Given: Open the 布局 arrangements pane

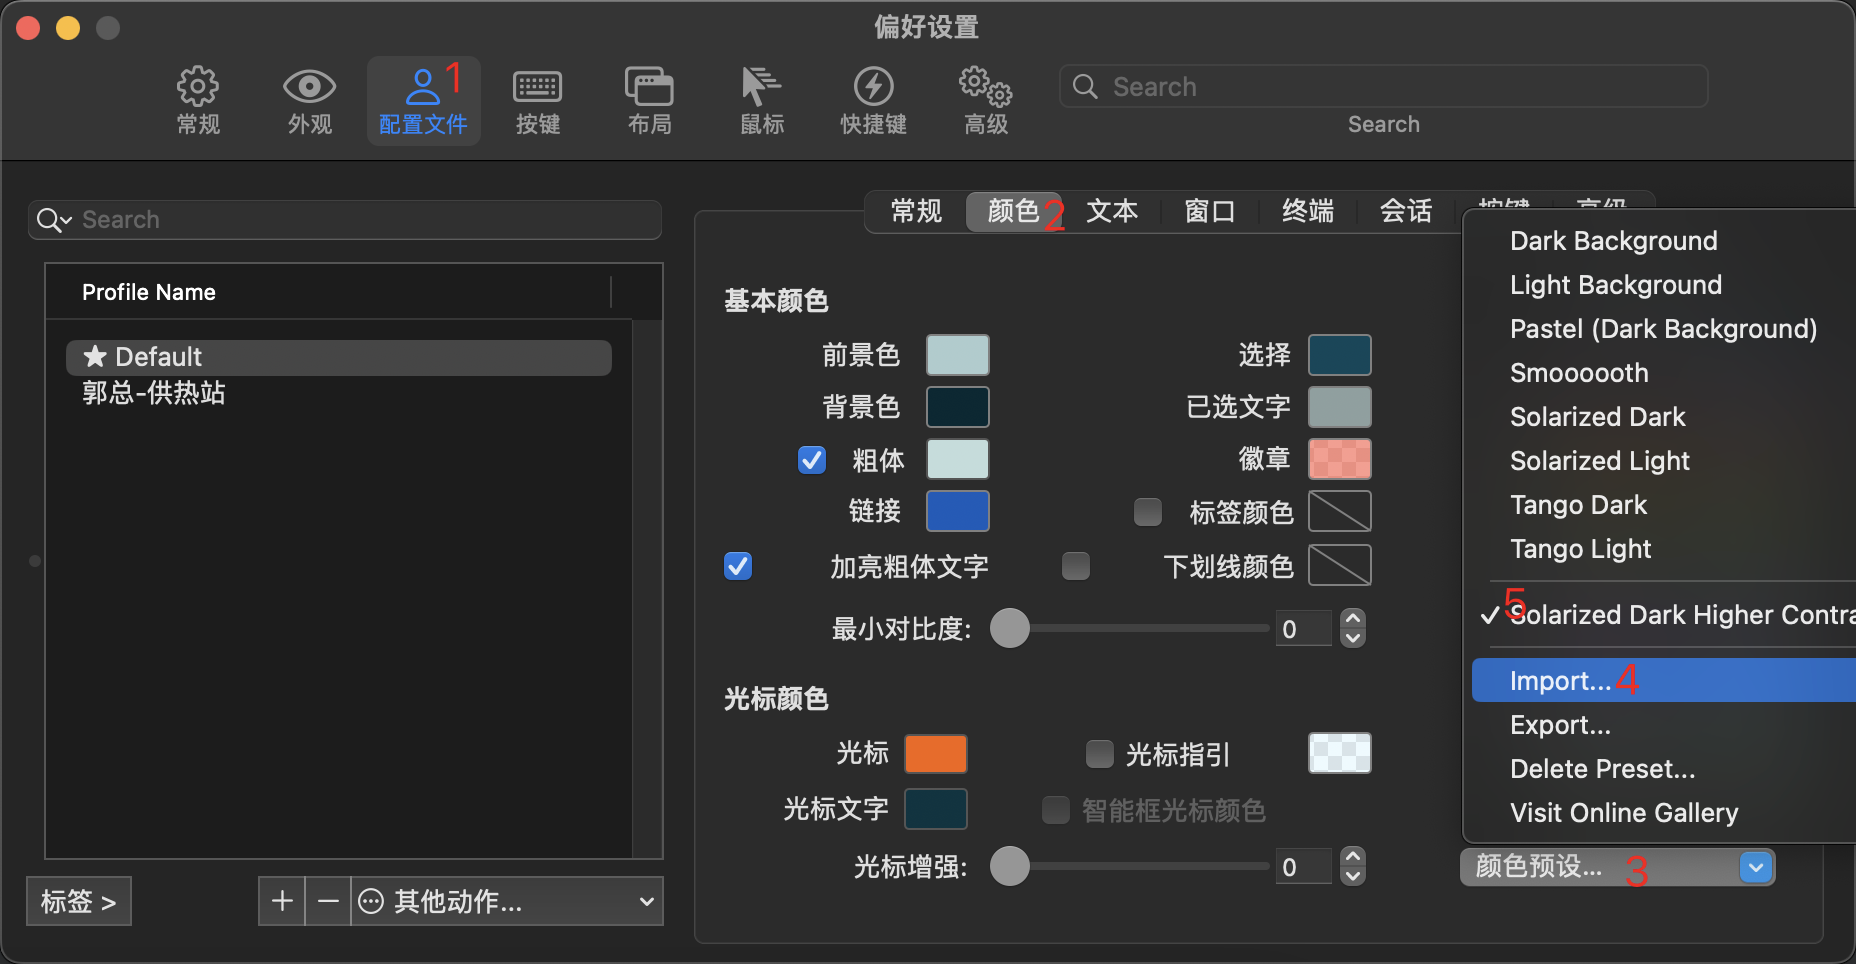Looking at the screenshot, I should pyautogui.click(x=650, y=101).
